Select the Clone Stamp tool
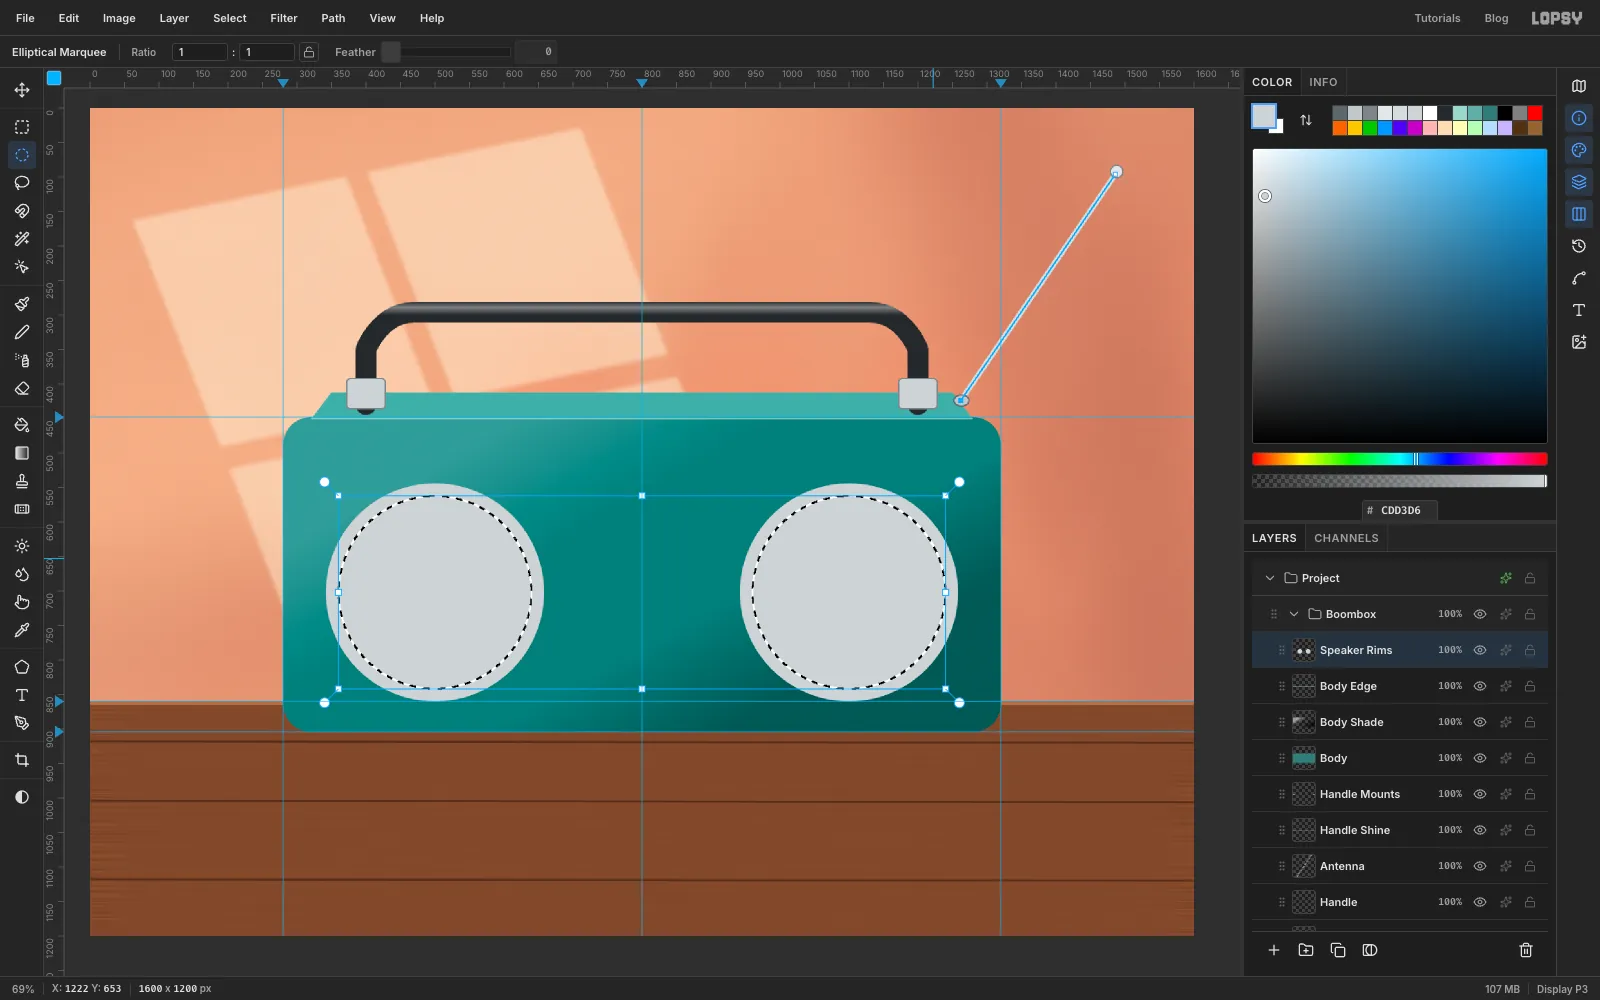1600x1000 pixels. (22, 481)
